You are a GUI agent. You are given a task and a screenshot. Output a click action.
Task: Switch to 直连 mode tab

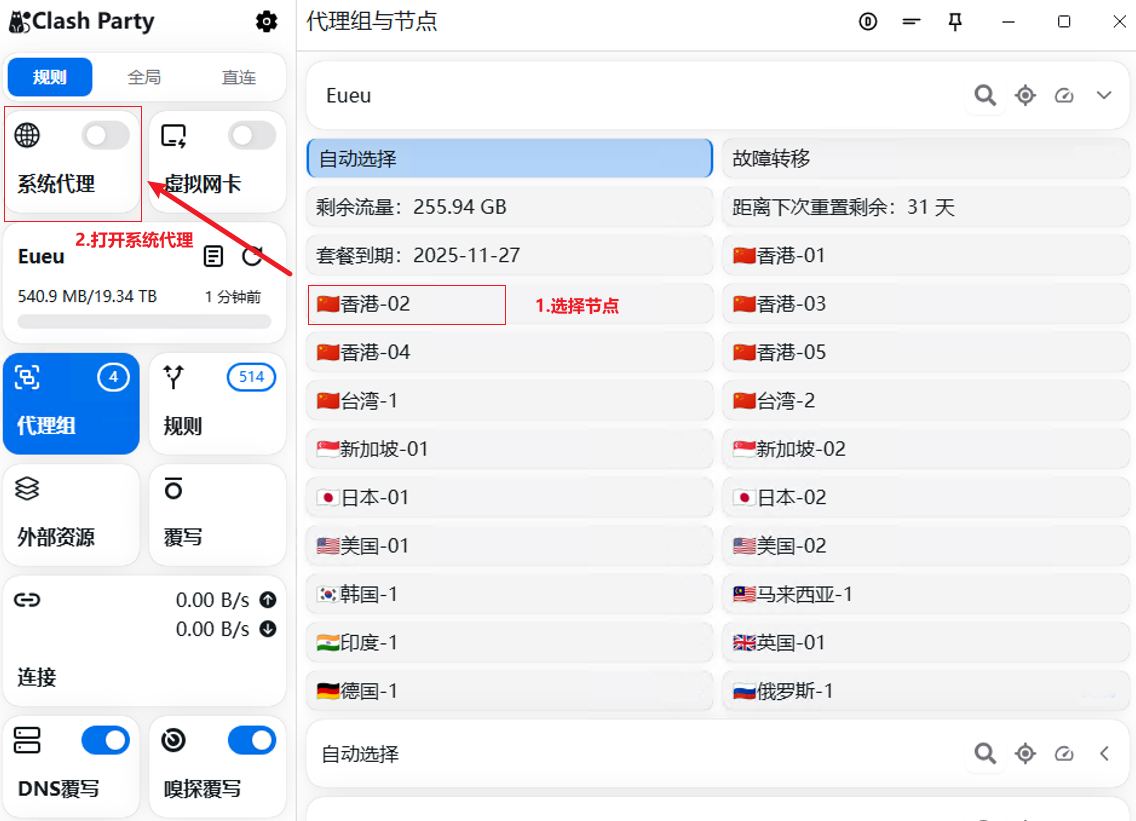[x=239, y=77]
